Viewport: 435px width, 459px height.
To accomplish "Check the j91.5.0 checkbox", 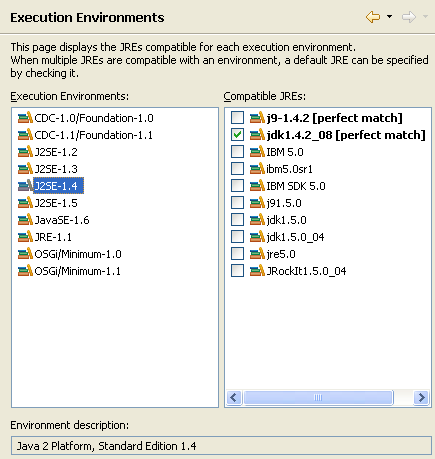I will click(237, 203).
